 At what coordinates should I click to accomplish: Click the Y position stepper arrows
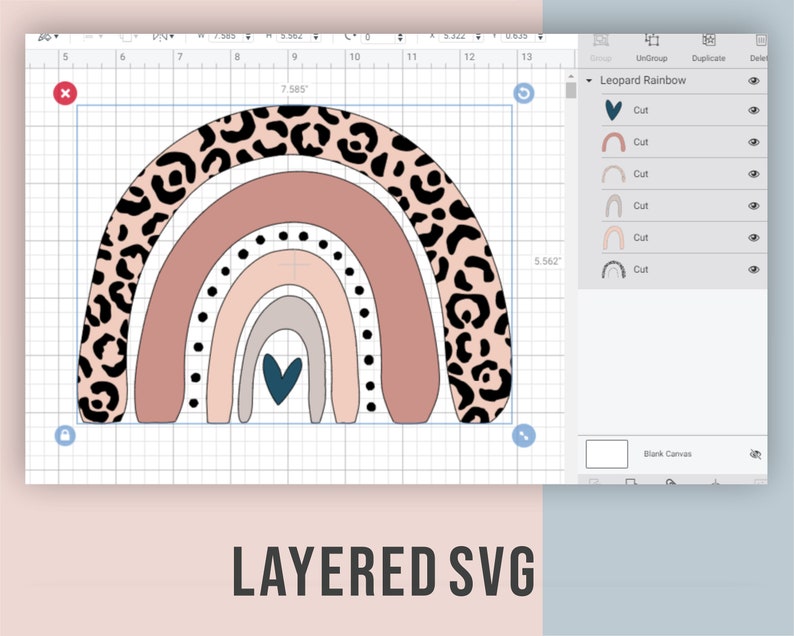coord(540,36)
